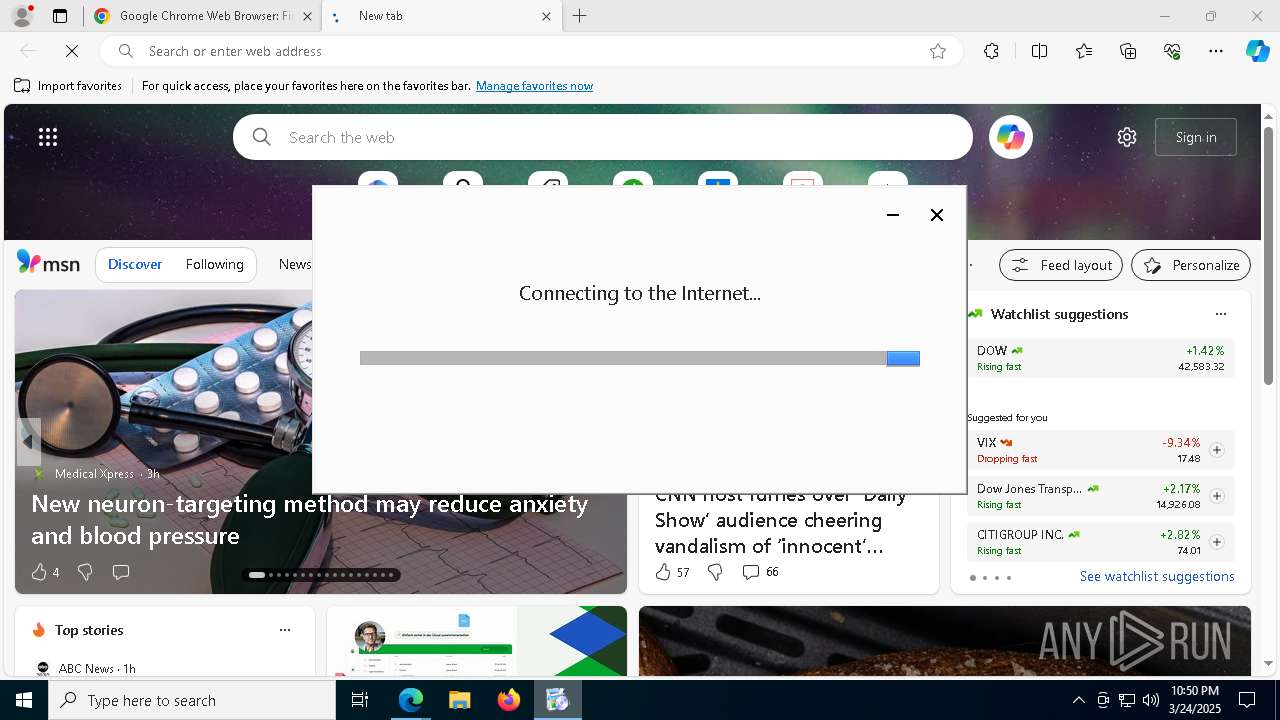Open the Copilot icon beside search box
Screen dimensions: 1280x720
point(1011,137)
